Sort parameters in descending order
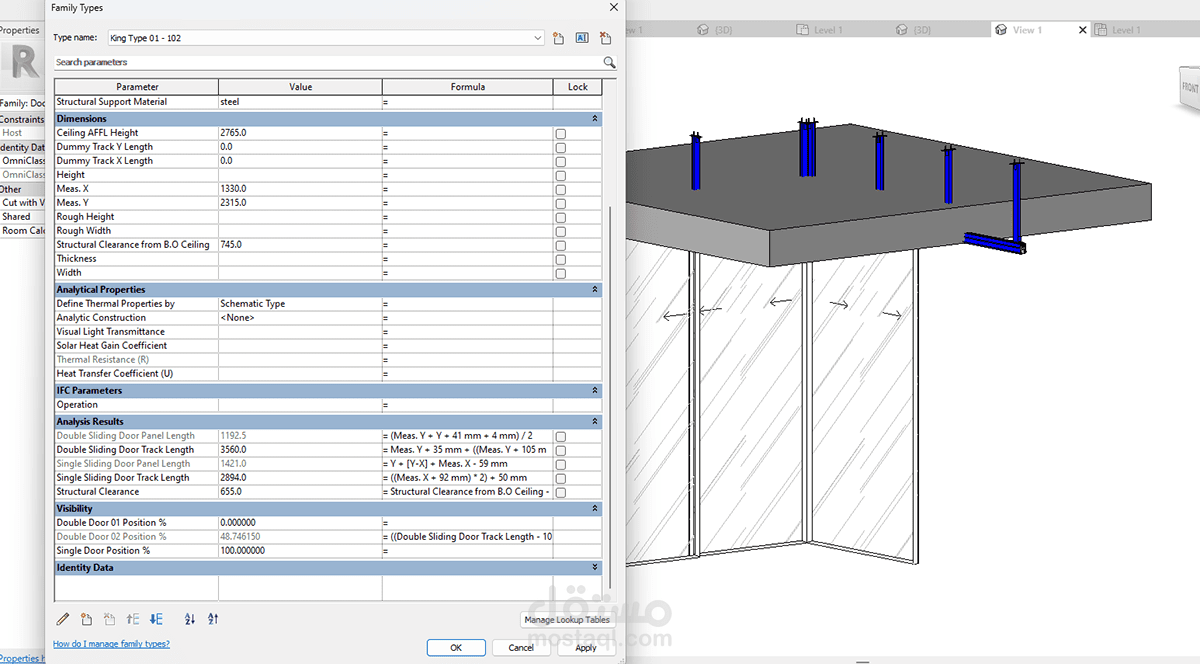The height and width of the screenshot is (664, 1200). [213, 619]
